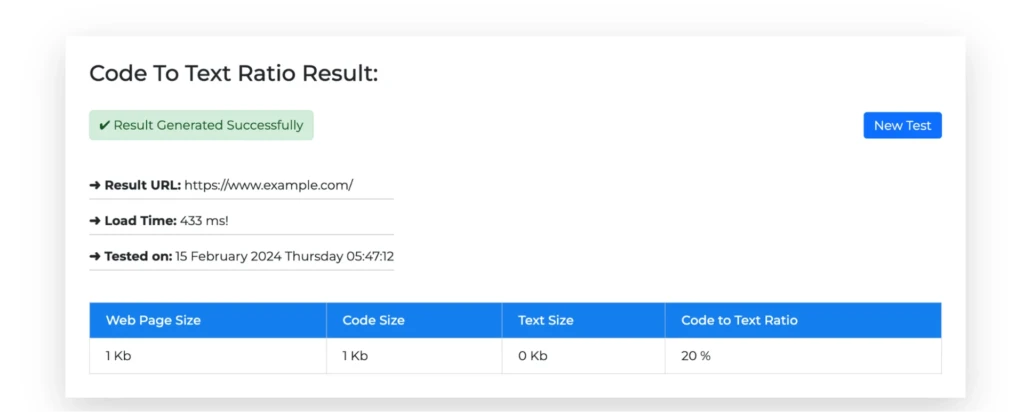
Task: Click the Code To Text Ratio Result heading
Action: click(233, 73)
